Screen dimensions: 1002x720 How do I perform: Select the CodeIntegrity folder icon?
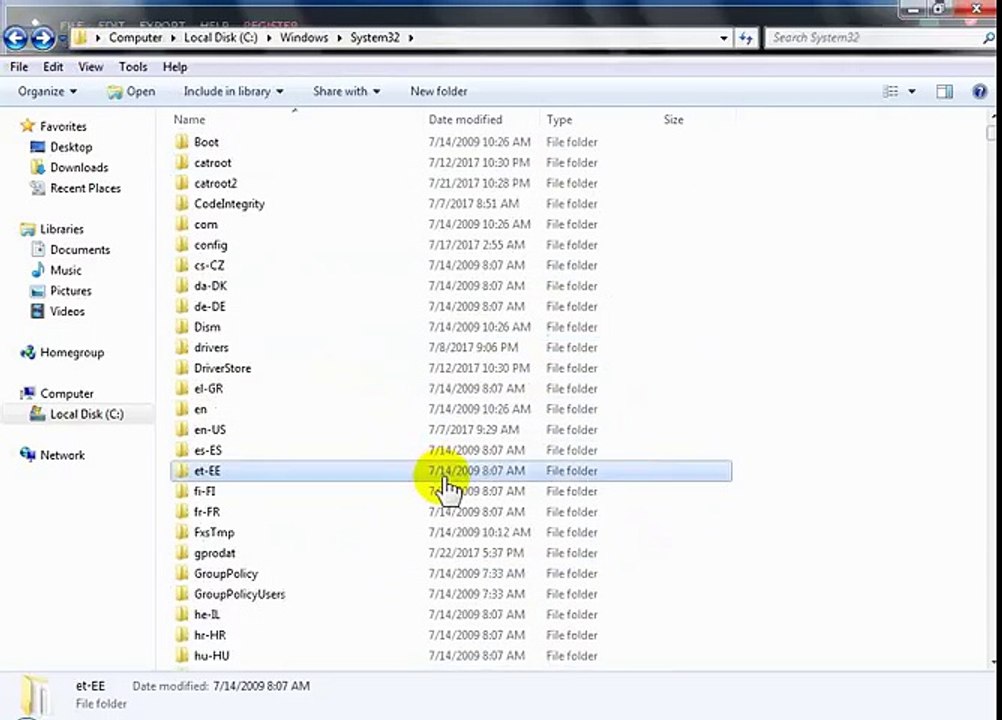[x=182, y=203]
